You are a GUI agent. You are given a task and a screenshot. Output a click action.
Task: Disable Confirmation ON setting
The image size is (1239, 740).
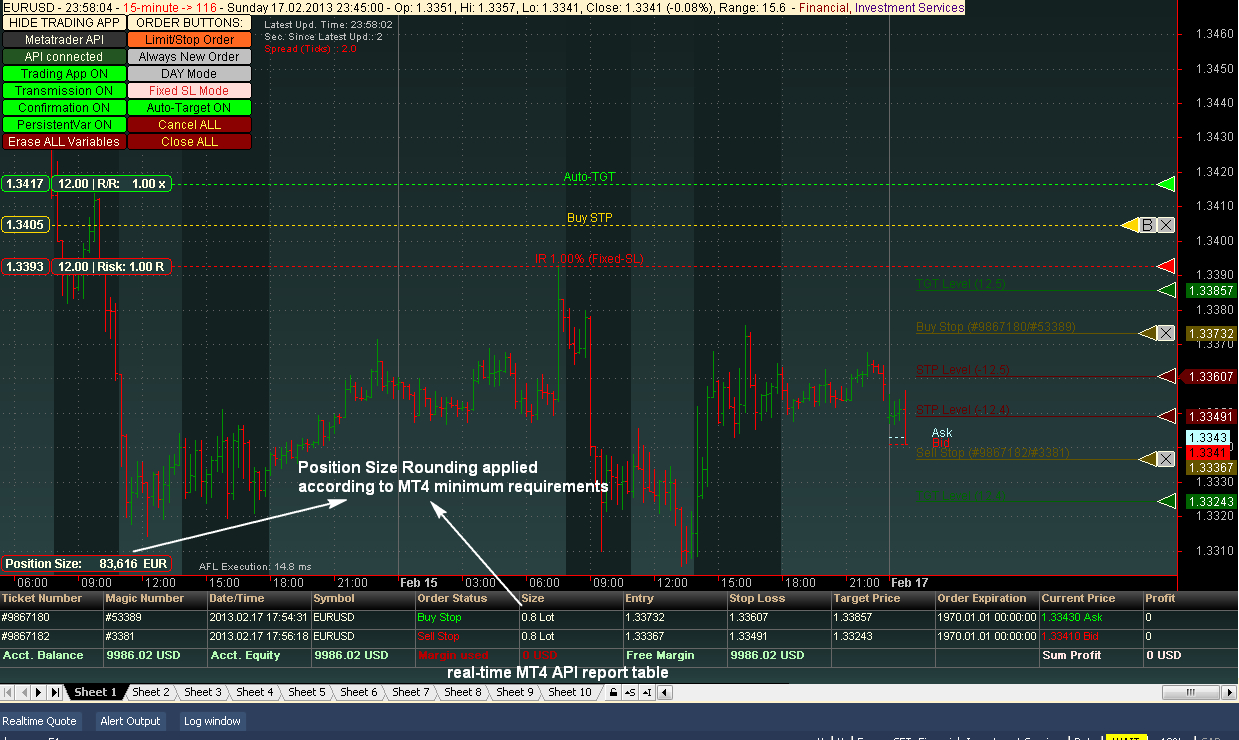point(64,108)
